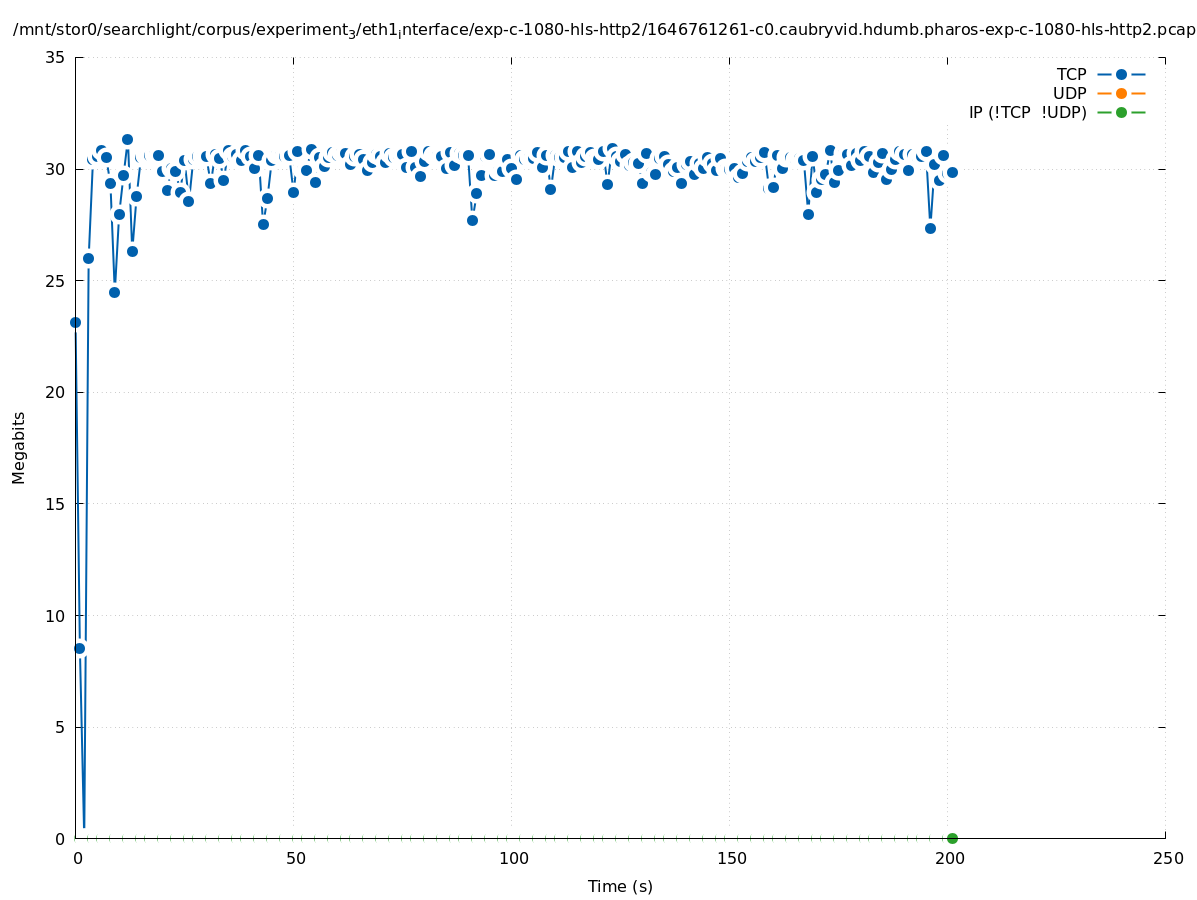Select the green data point at 200 seconds
This screenshot has width=1197, height=900.
(x=952, y=838)
